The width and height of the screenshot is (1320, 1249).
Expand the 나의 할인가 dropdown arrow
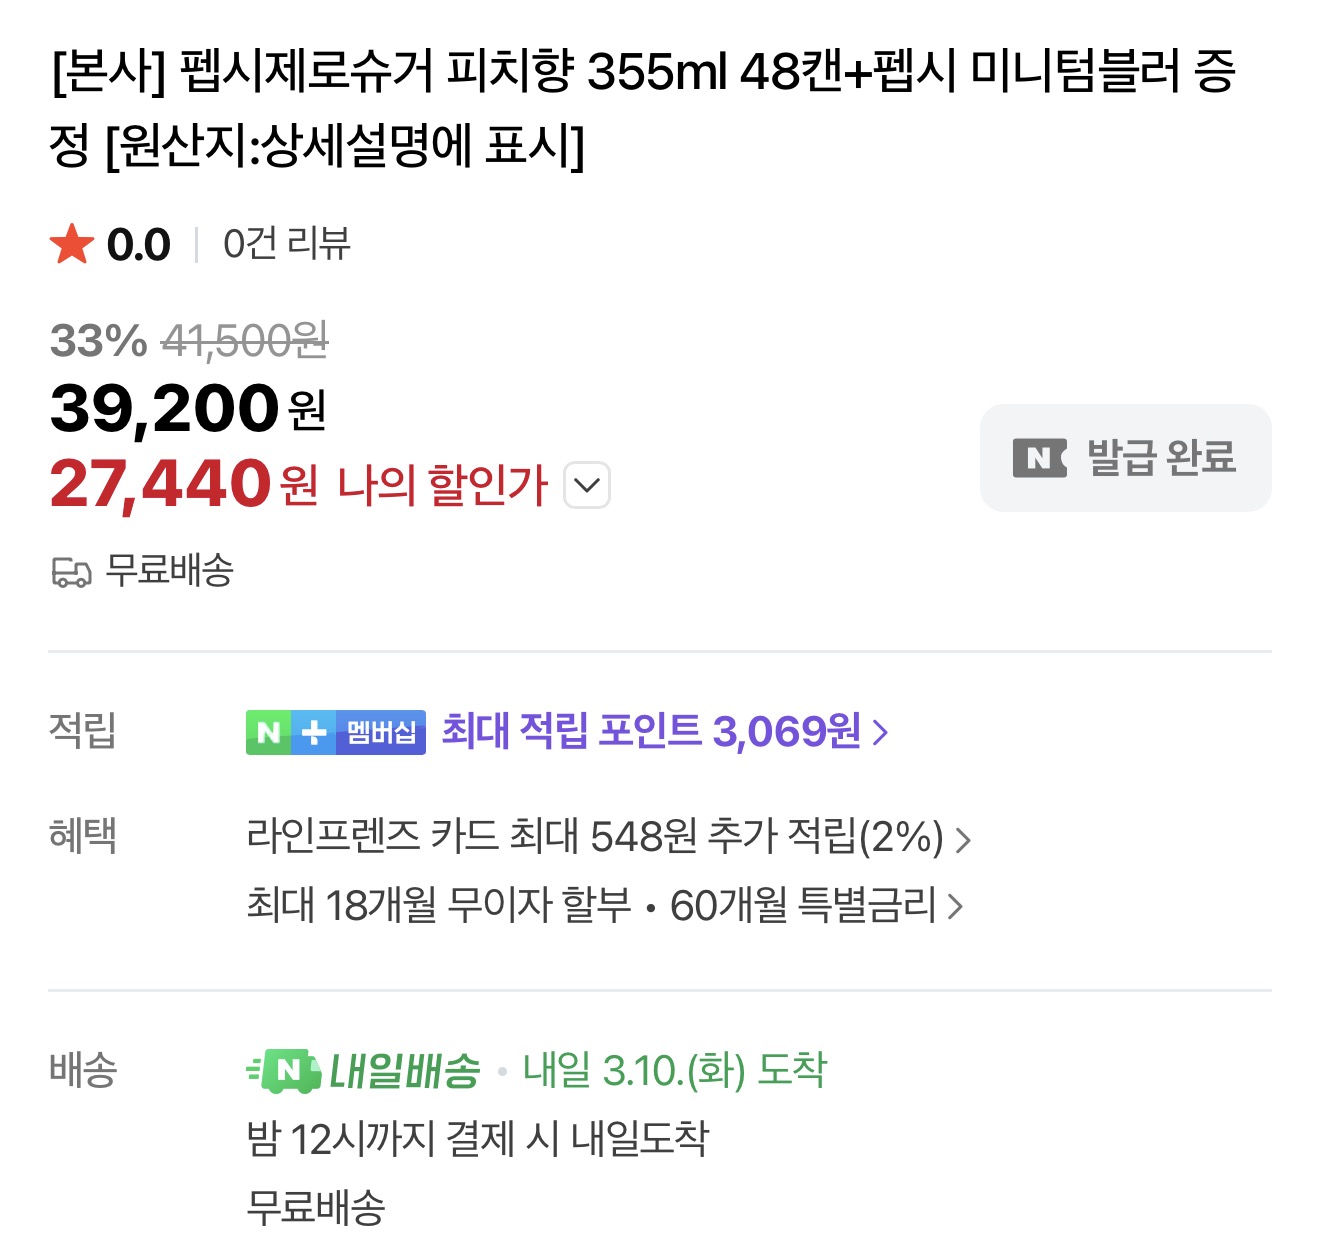click(x=587, y=486)
